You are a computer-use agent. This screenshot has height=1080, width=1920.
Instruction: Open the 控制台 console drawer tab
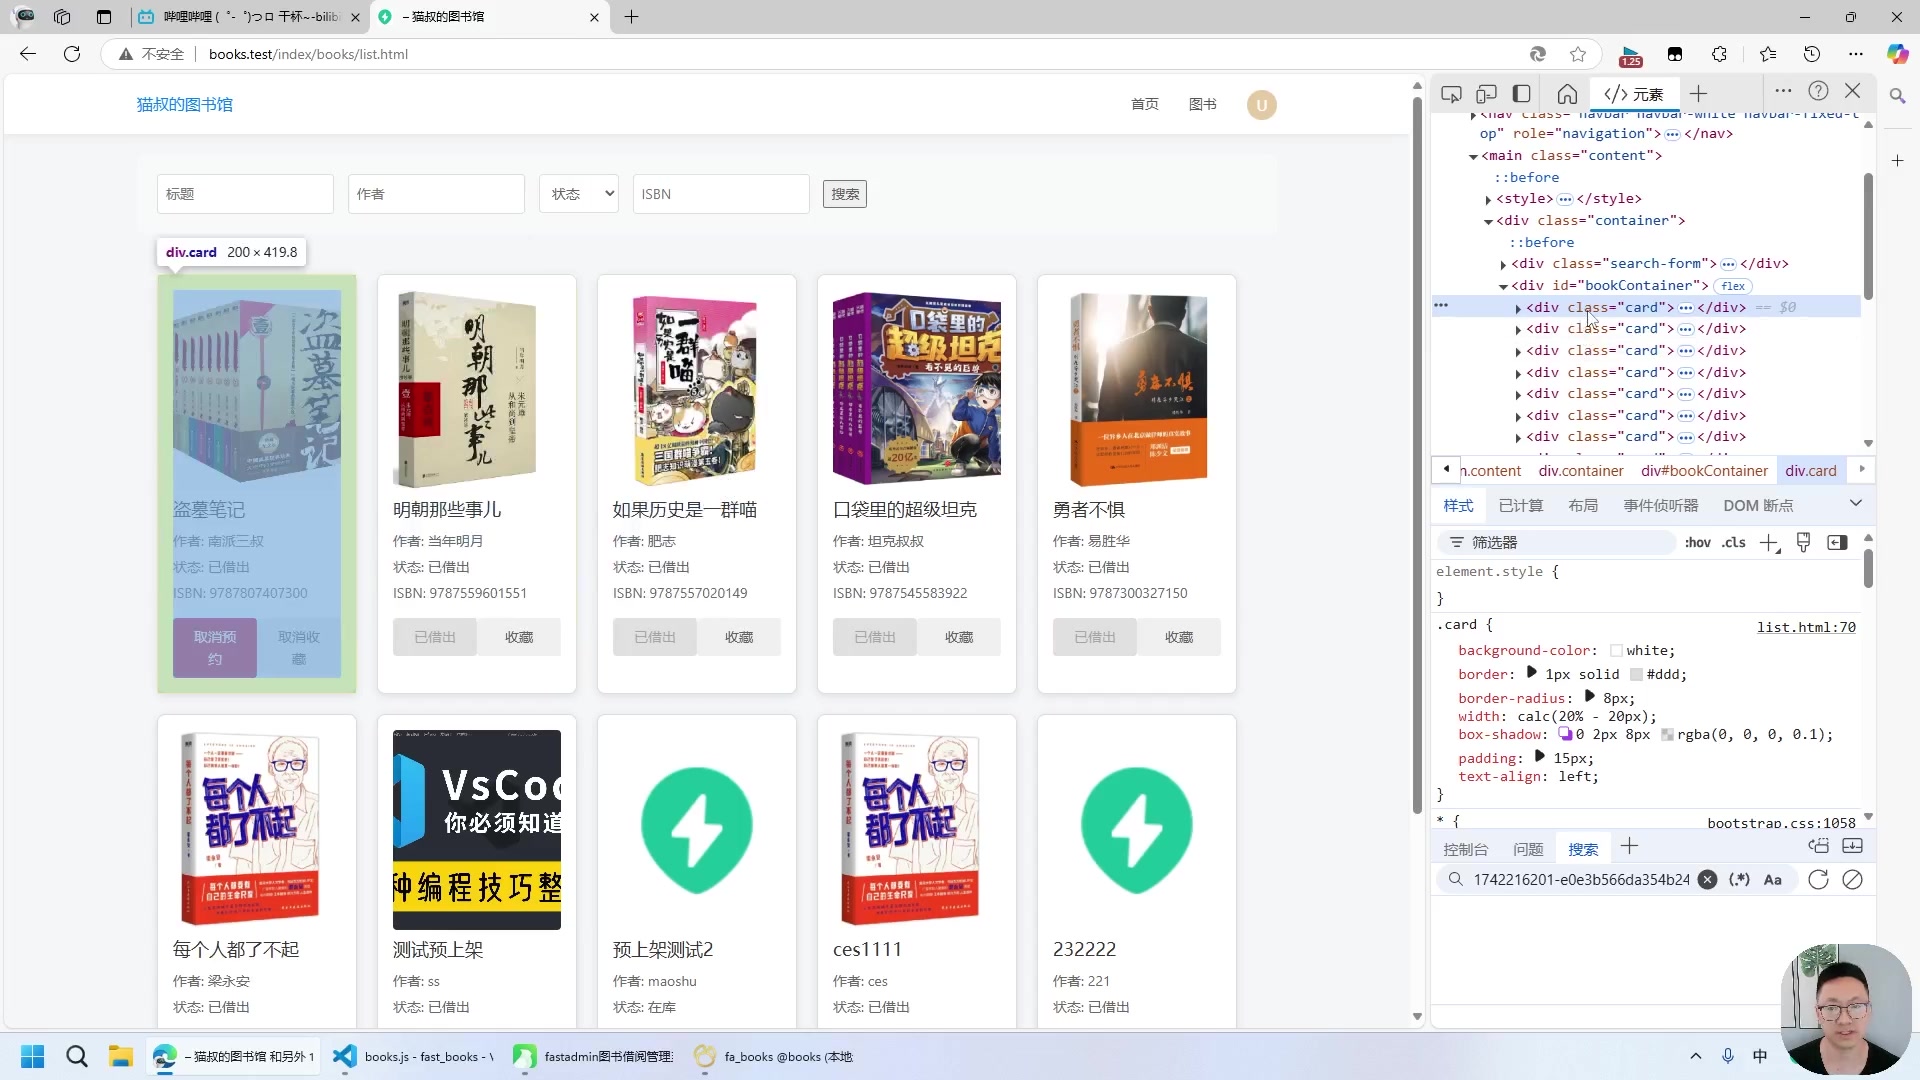[1466, 850]
